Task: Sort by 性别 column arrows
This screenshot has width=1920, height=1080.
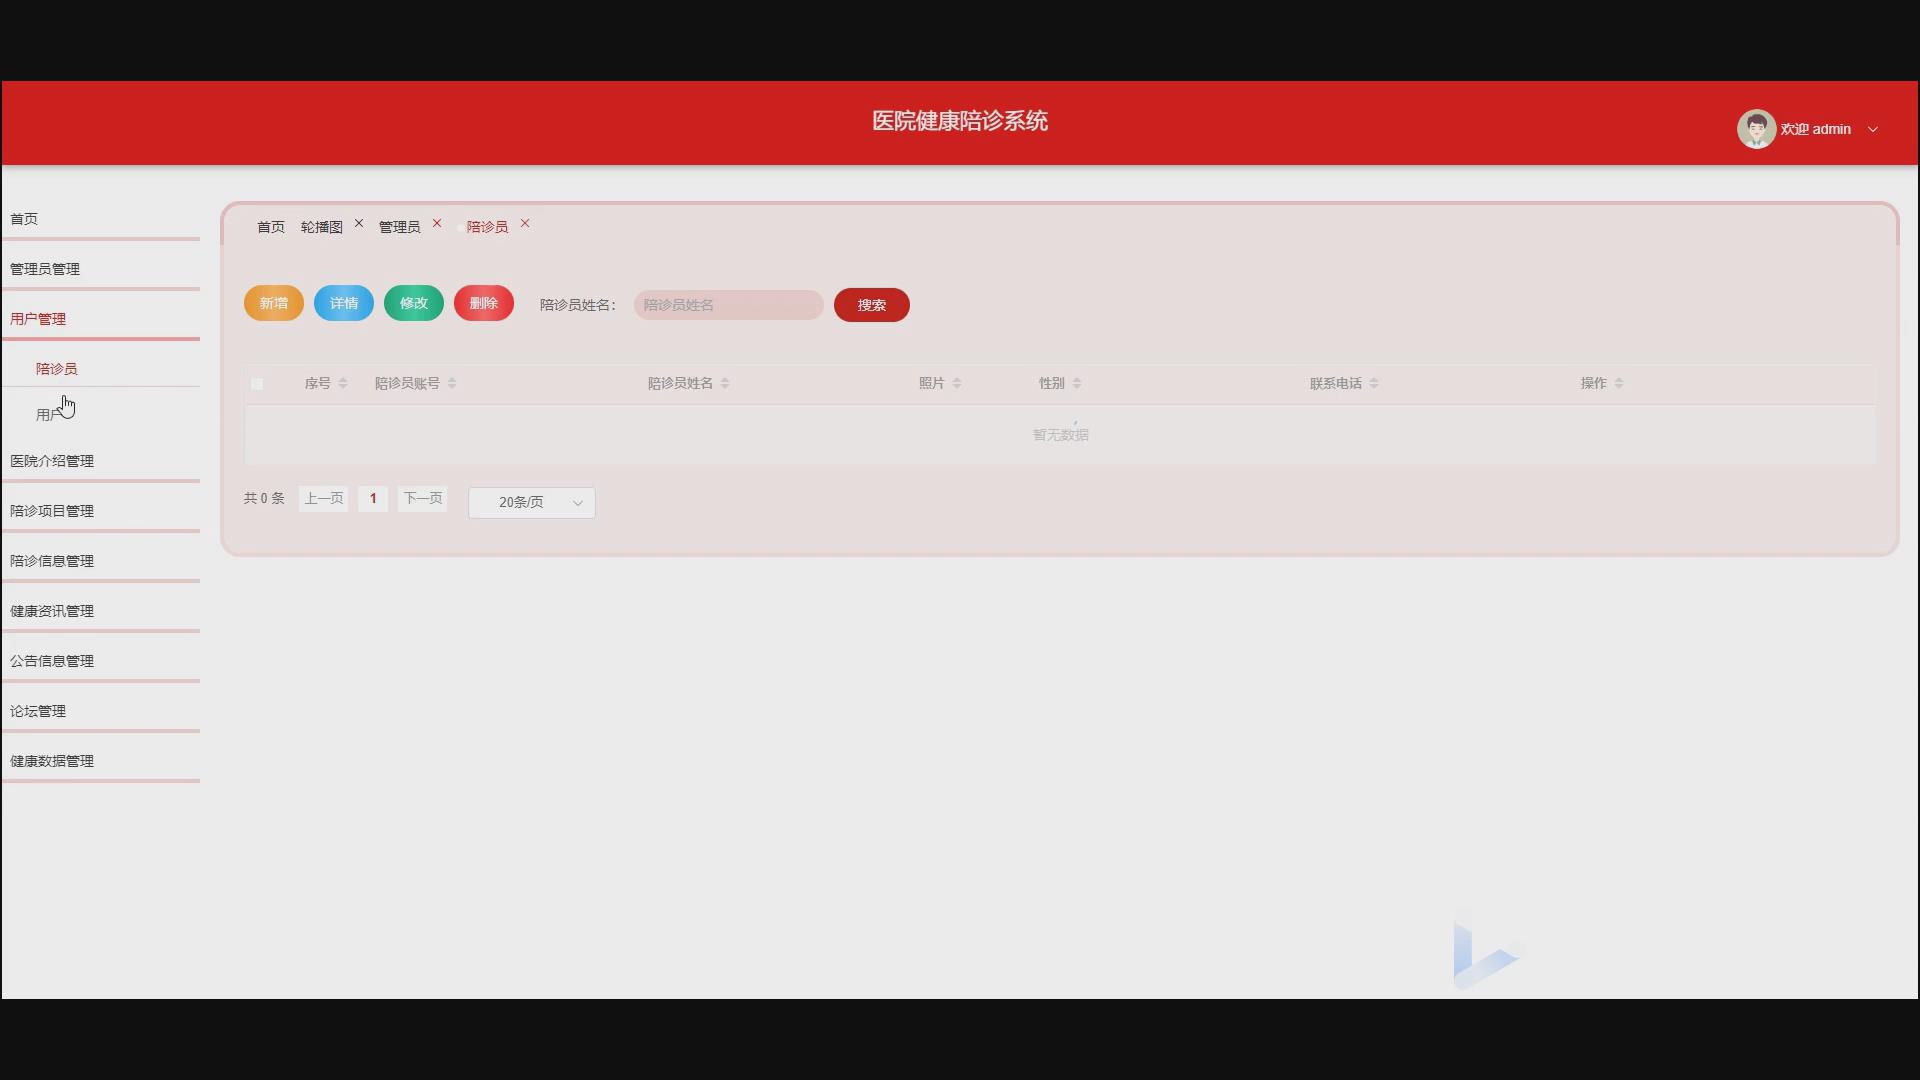Action: point(1077,383)
